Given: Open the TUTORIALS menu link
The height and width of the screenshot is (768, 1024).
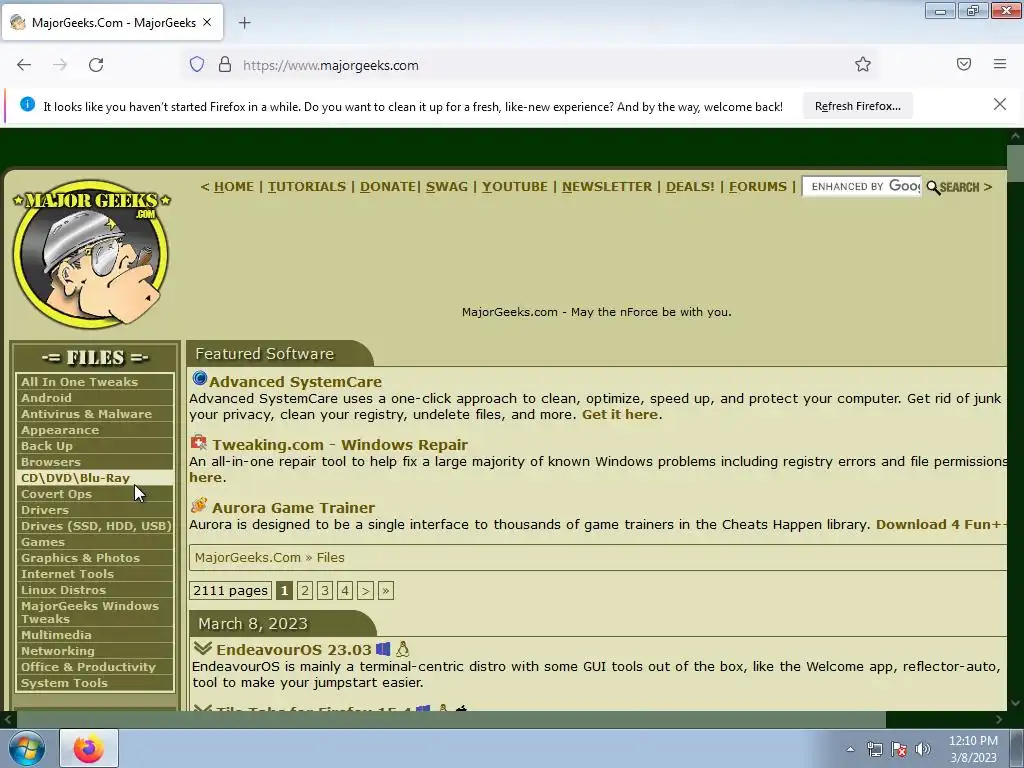Looking at the screenshot, I should [x=307, y=187].
